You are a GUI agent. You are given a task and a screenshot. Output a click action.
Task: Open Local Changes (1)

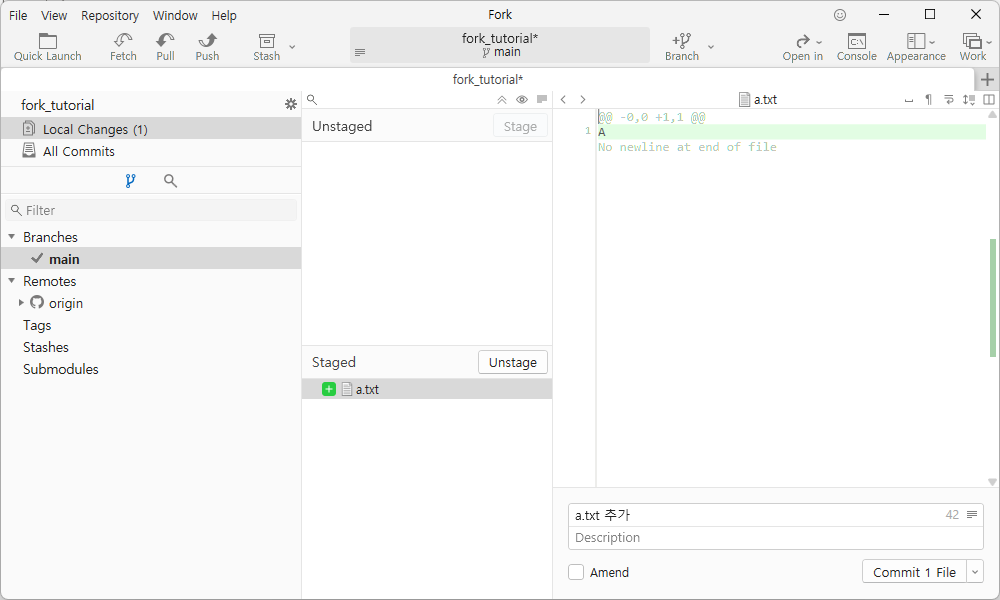pyautogui.click(x=151, y=129)
